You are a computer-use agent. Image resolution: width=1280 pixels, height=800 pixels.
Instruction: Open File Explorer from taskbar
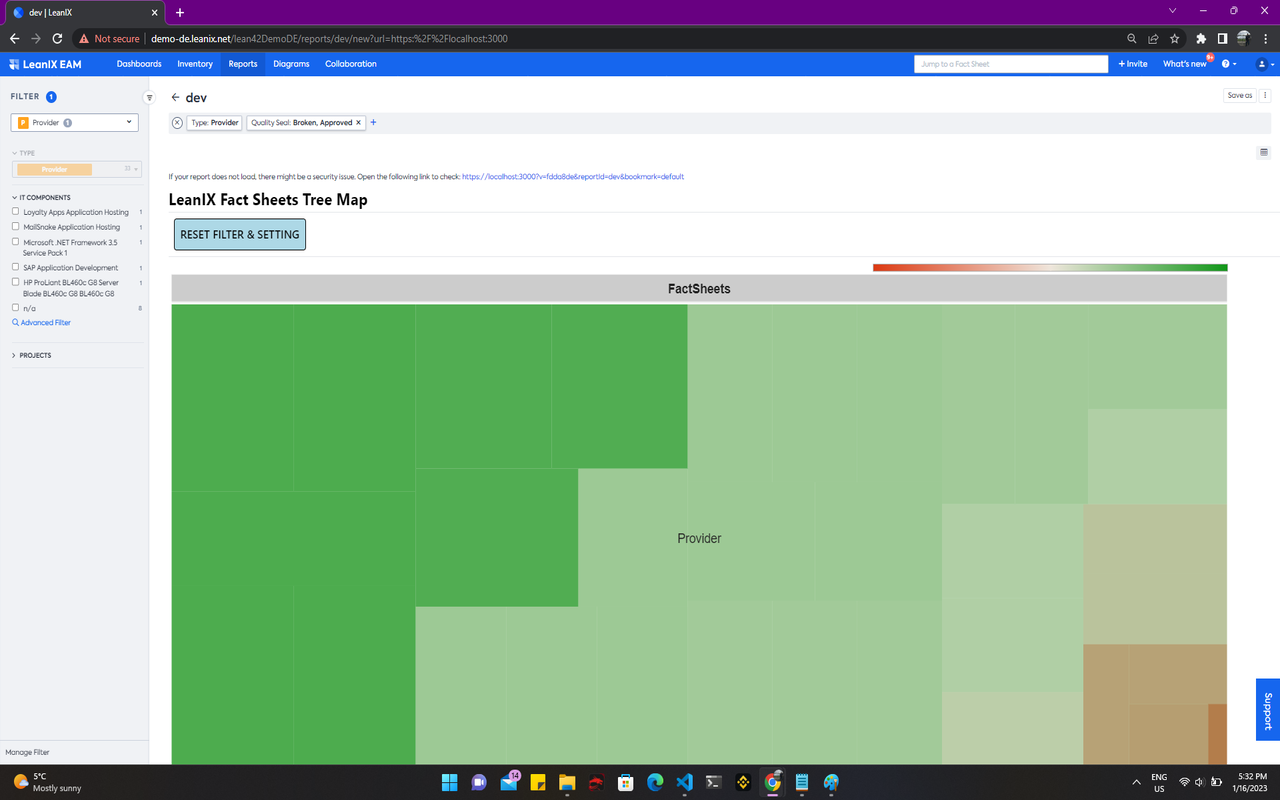tap(567, 782)
